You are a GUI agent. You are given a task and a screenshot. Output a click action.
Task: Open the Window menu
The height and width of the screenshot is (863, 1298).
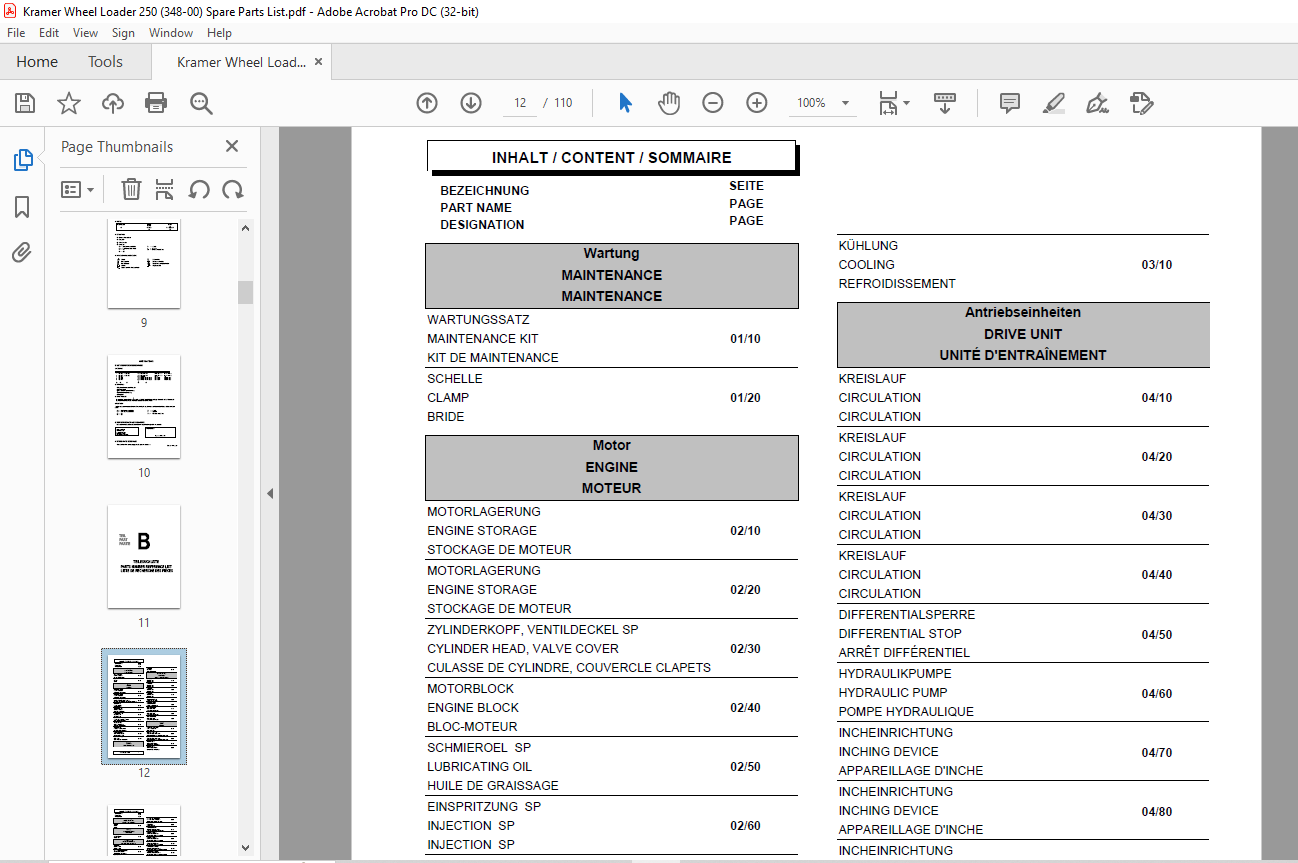[171, 33]
